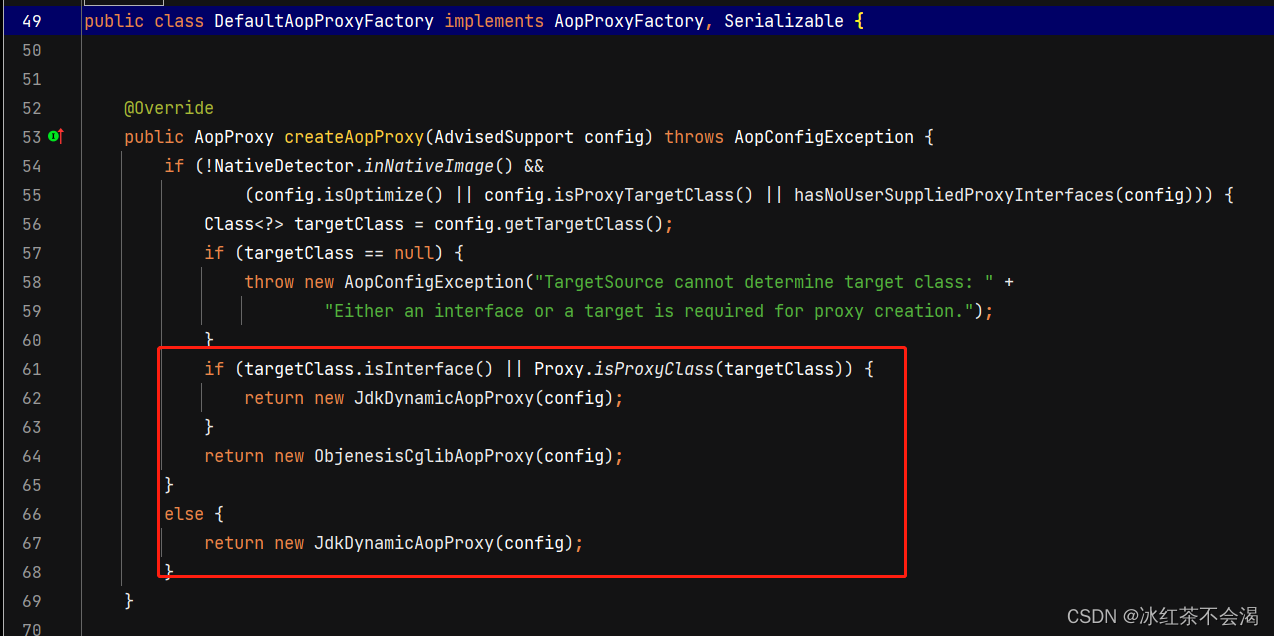The image size is (1274, 636).
Task: Click the createAopProxy method name
Action: click(354, 137)
